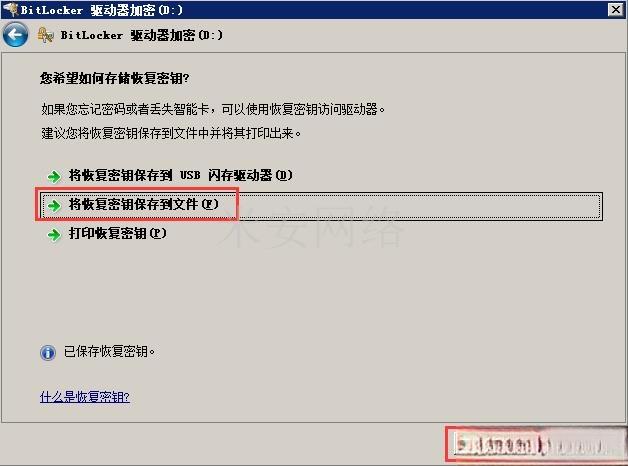
Task: Click the 建议您将恢复密钥保存到文件中 recommendation text
Action: tap(171, 133)
